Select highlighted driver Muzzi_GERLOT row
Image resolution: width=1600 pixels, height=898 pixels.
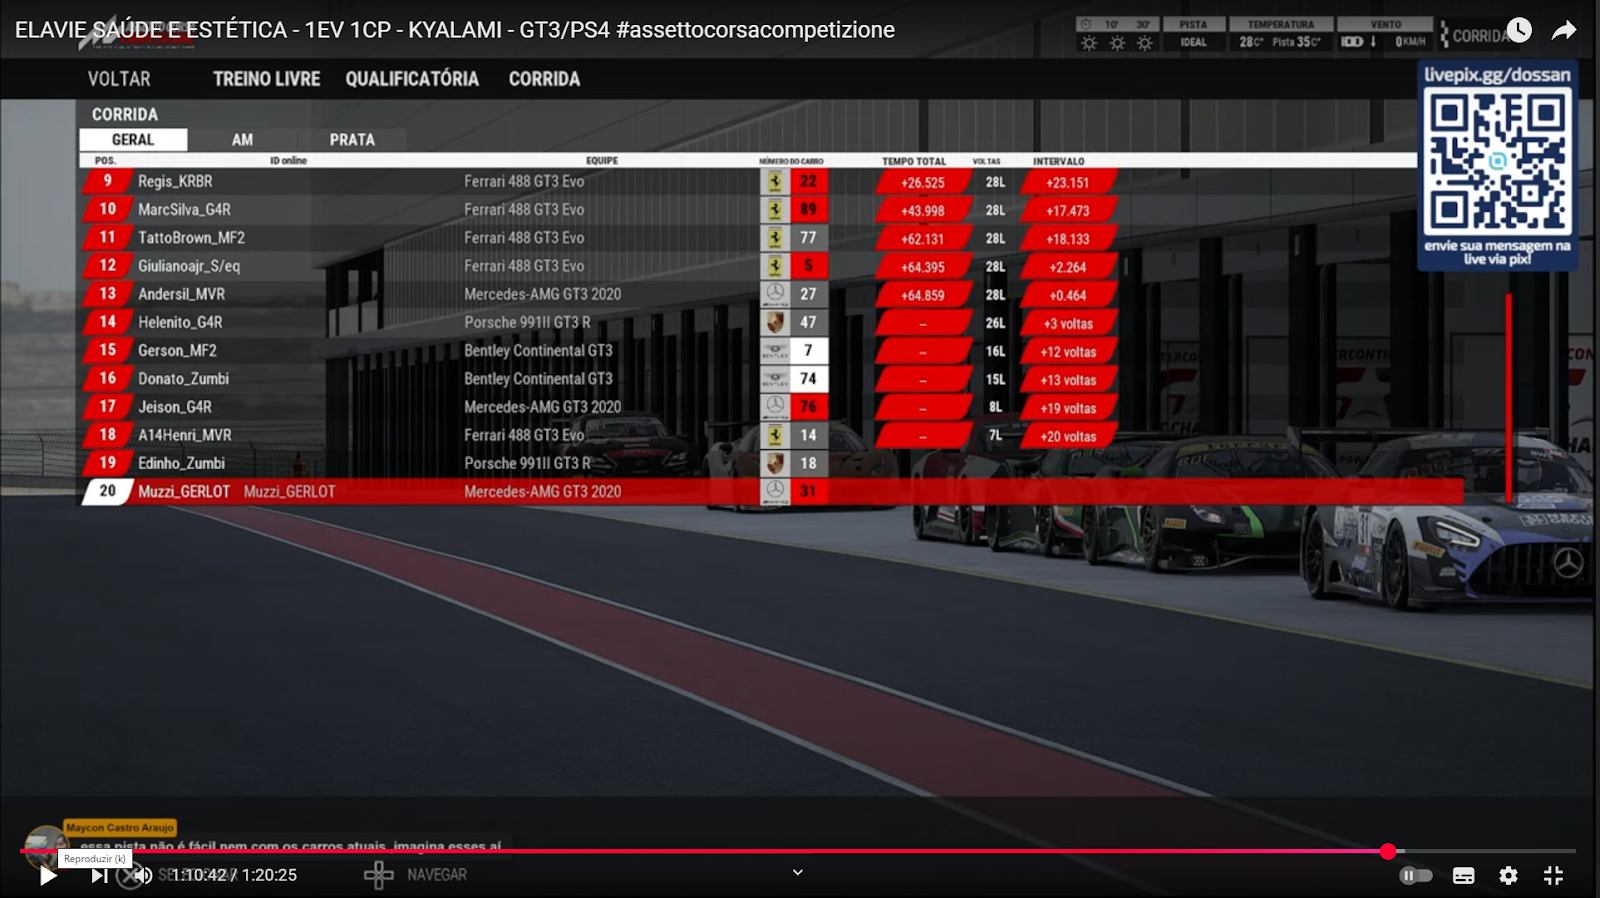(x=772, y=491)
